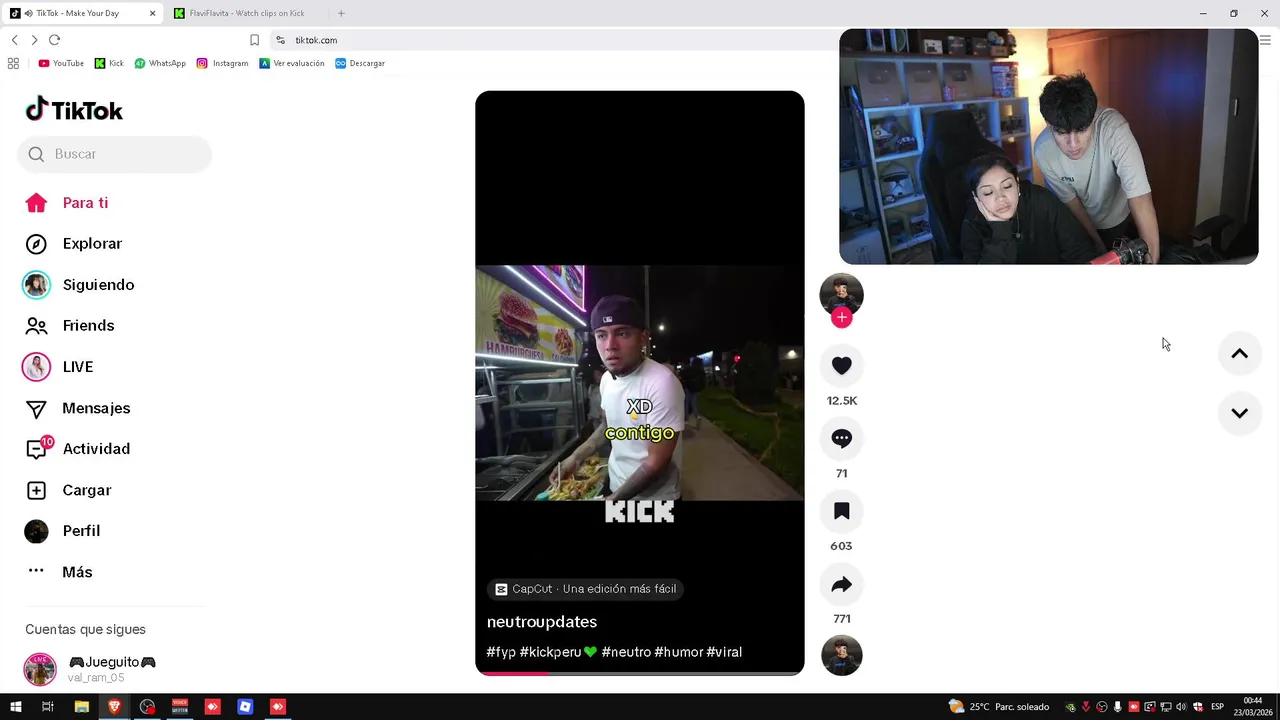Click the #kickperu hashtag
Image resolution: width=1280 pixels, height=720 pixels.
tap(550, 652)
